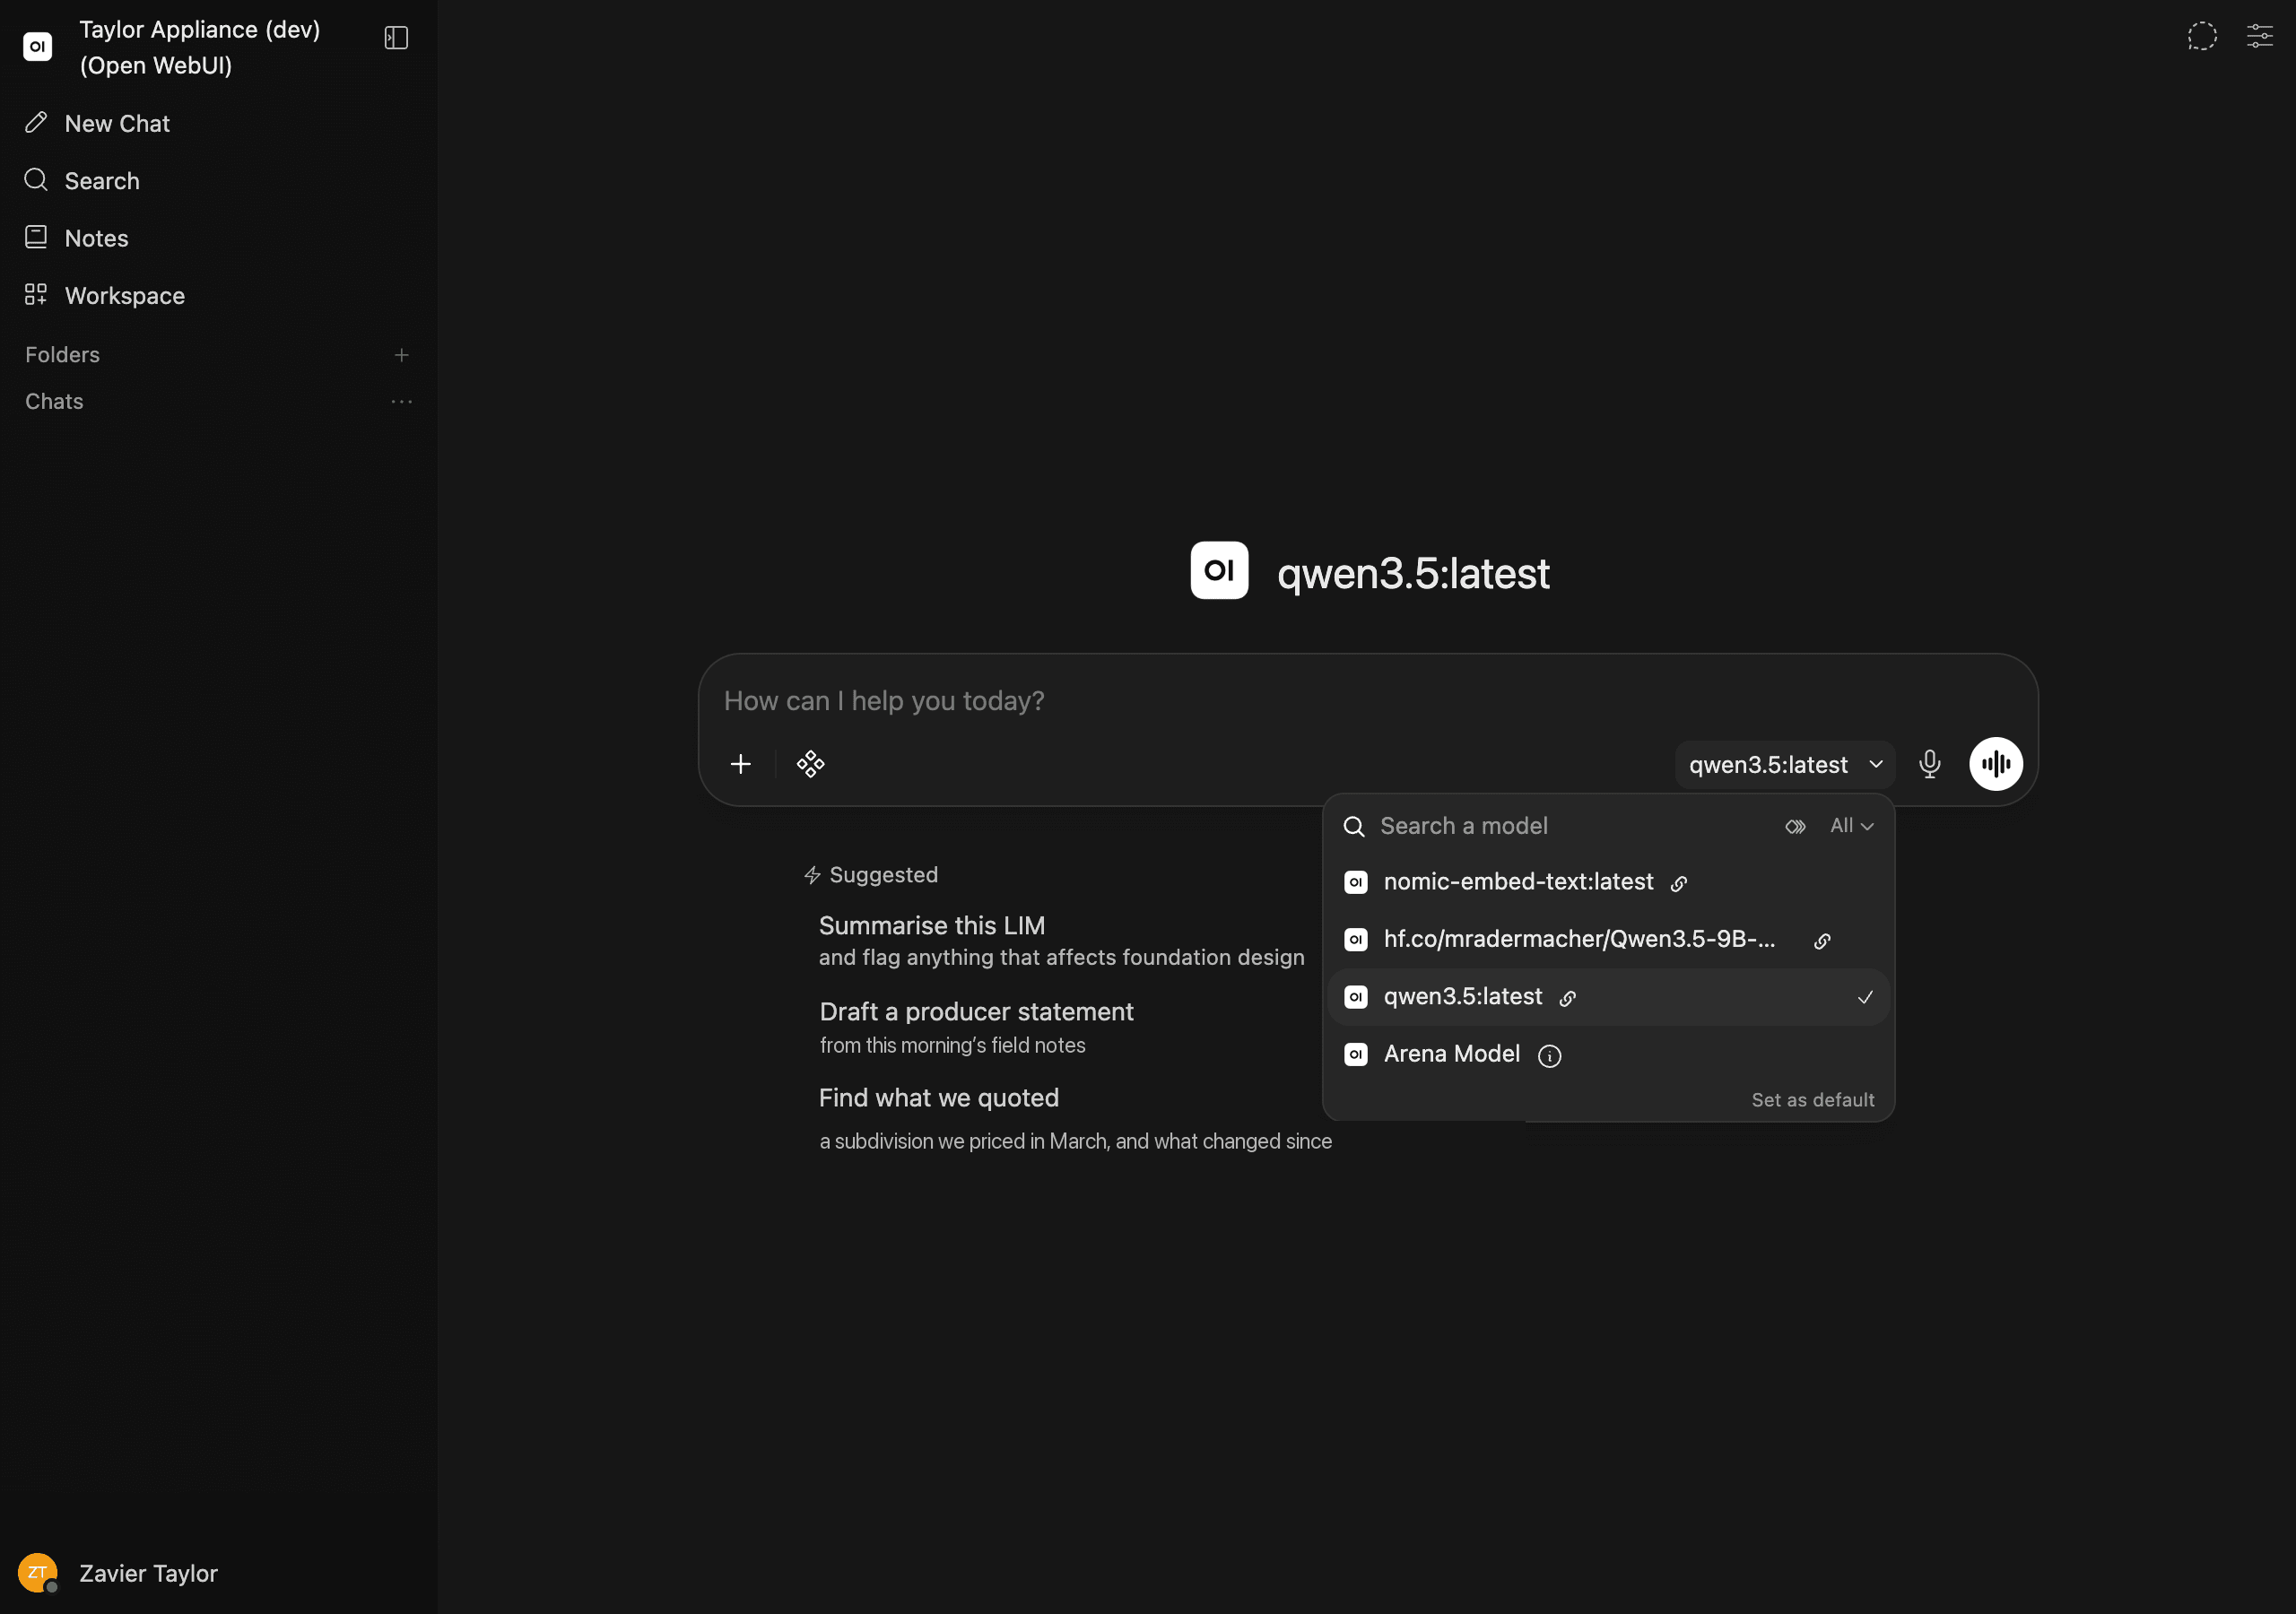The image size is (2296, 1614).
Task: Click the message input field
Action: 1367,701
